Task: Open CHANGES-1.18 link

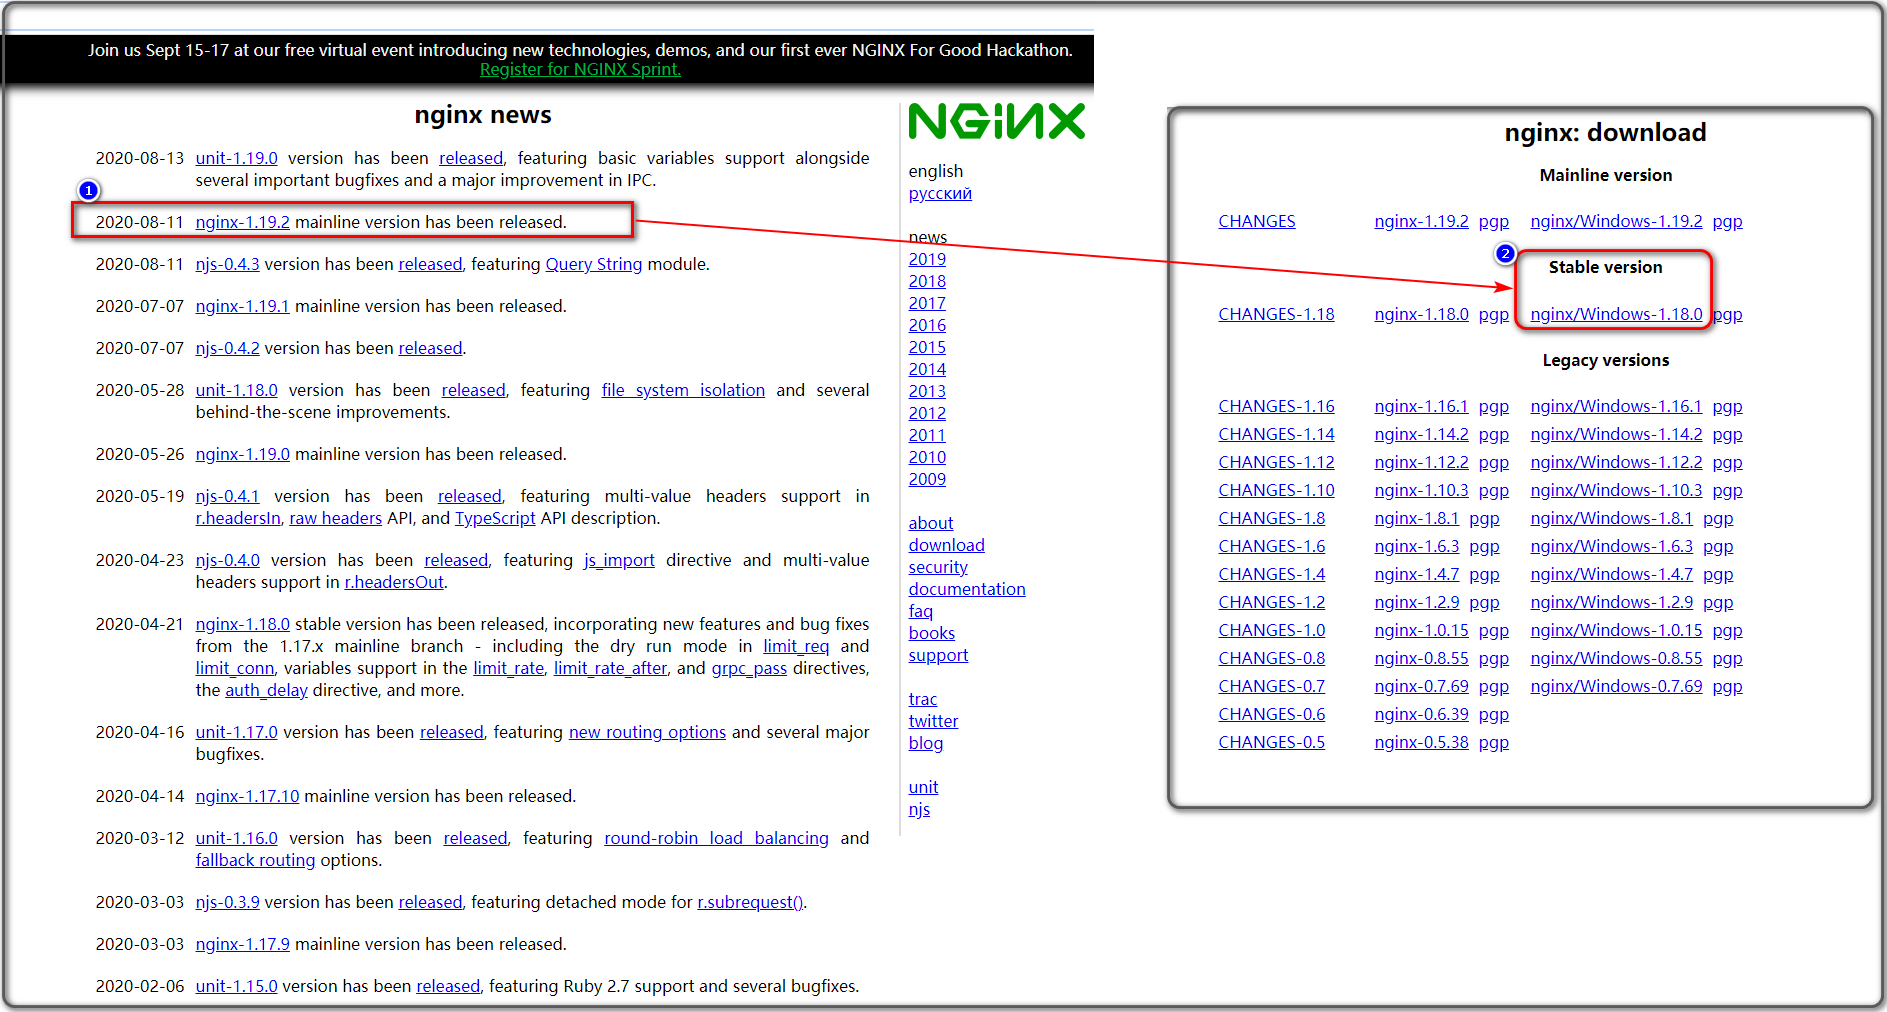Action: [x=1276, y=314]
